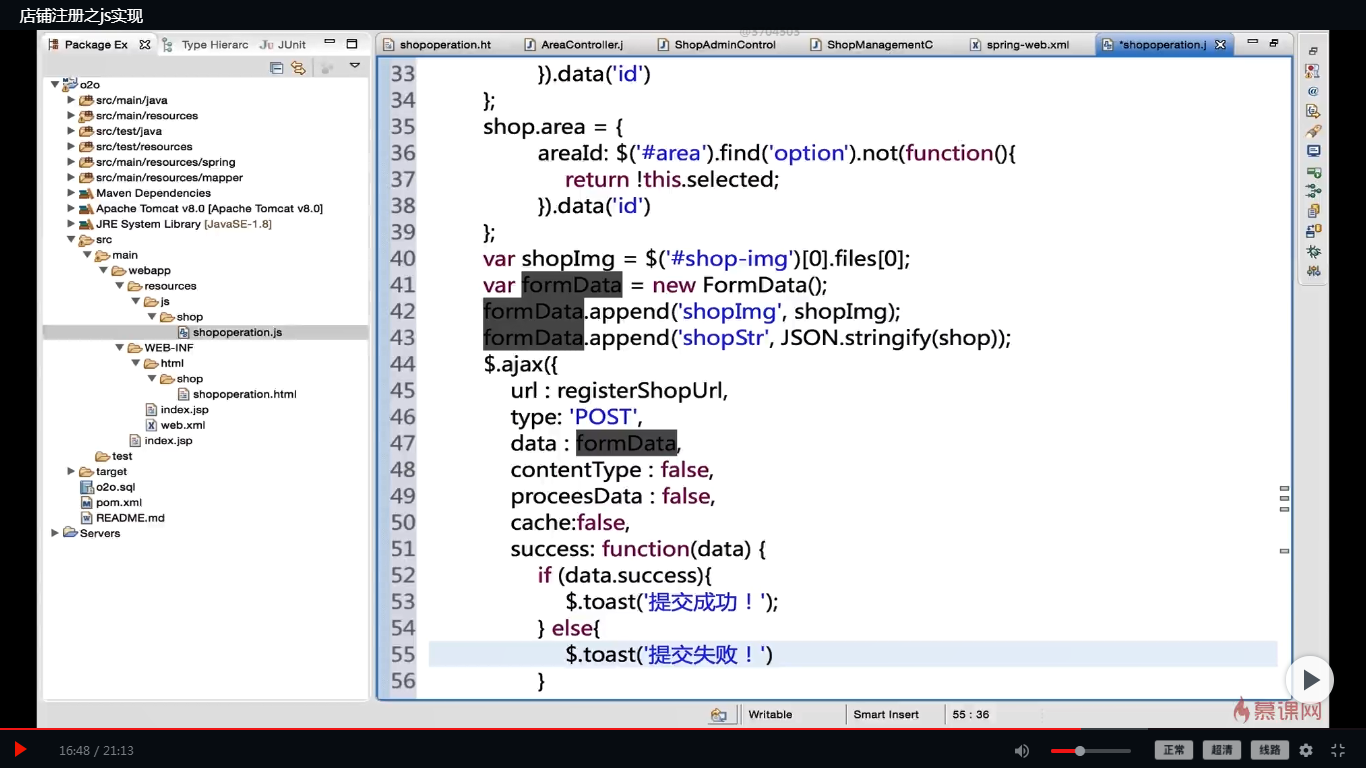Select pom.xml in the tree

pos(119,502)
